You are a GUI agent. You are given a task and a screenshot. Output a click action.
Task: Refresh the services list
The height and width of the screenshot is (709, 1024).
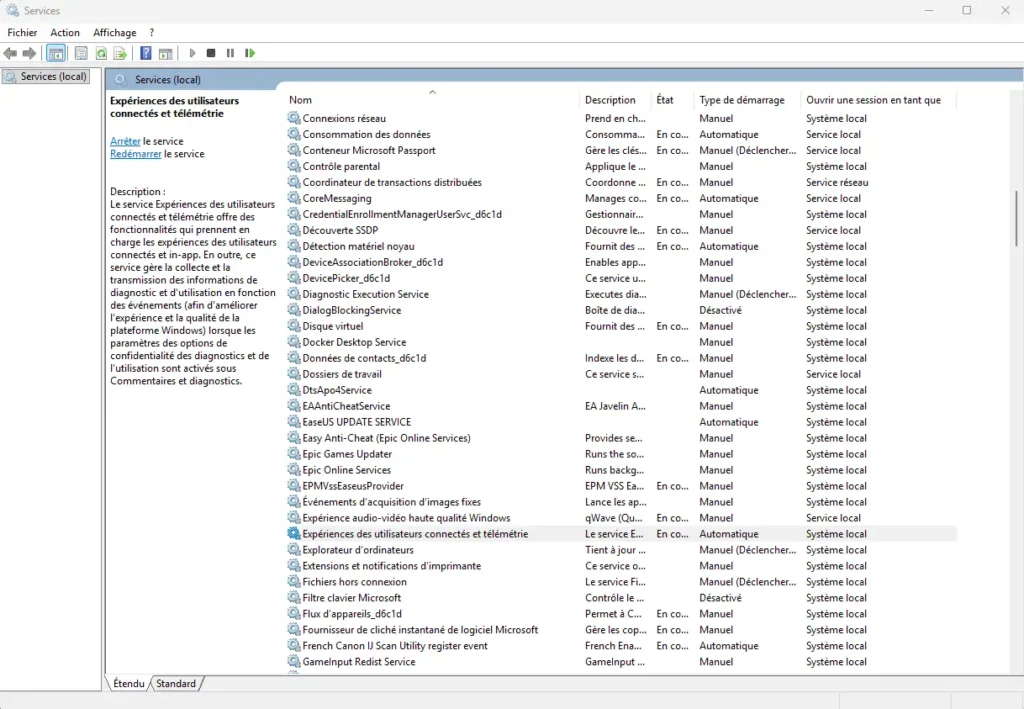(x=100, y=53)
